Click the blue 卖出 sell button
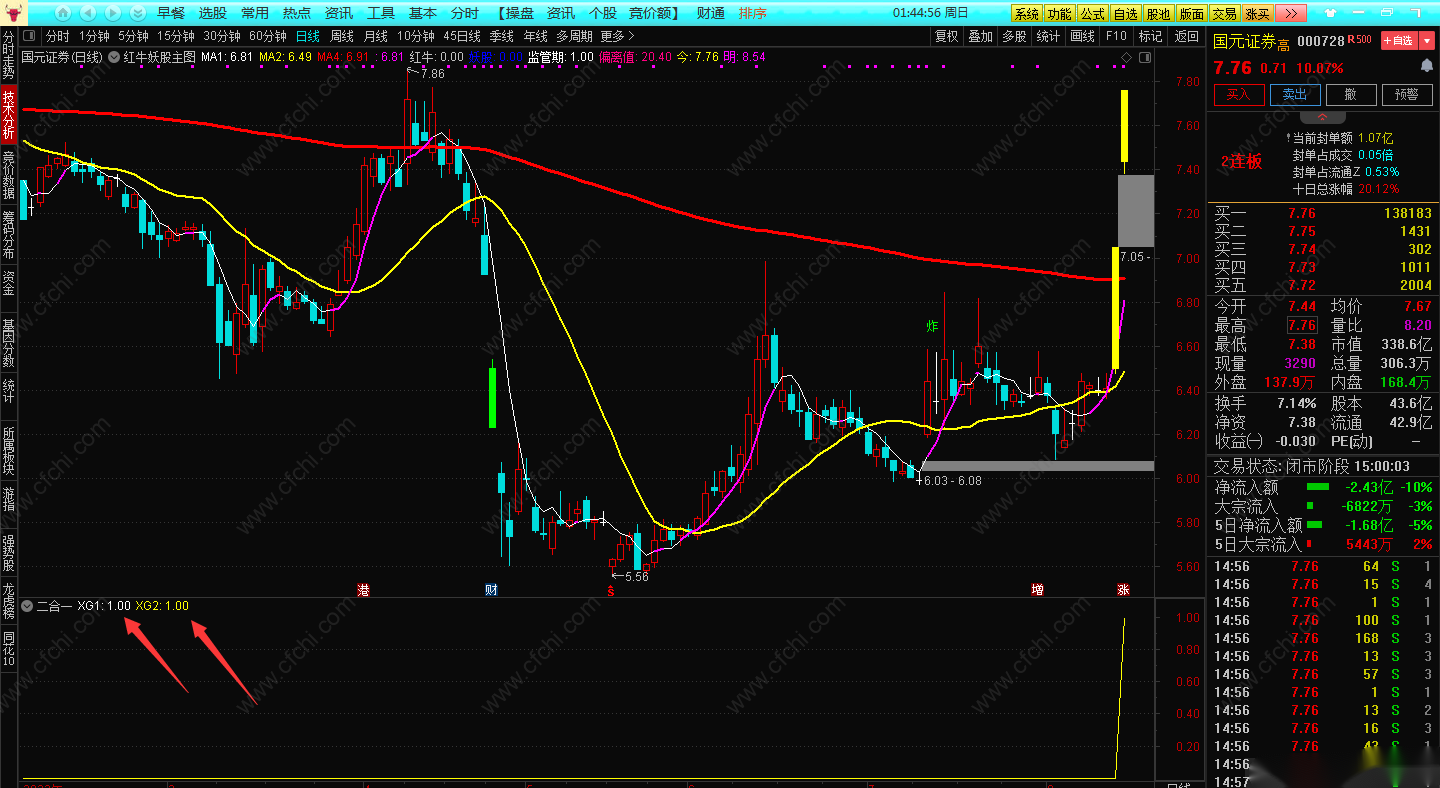The image size is (1440, 788). pos(1295,94)
